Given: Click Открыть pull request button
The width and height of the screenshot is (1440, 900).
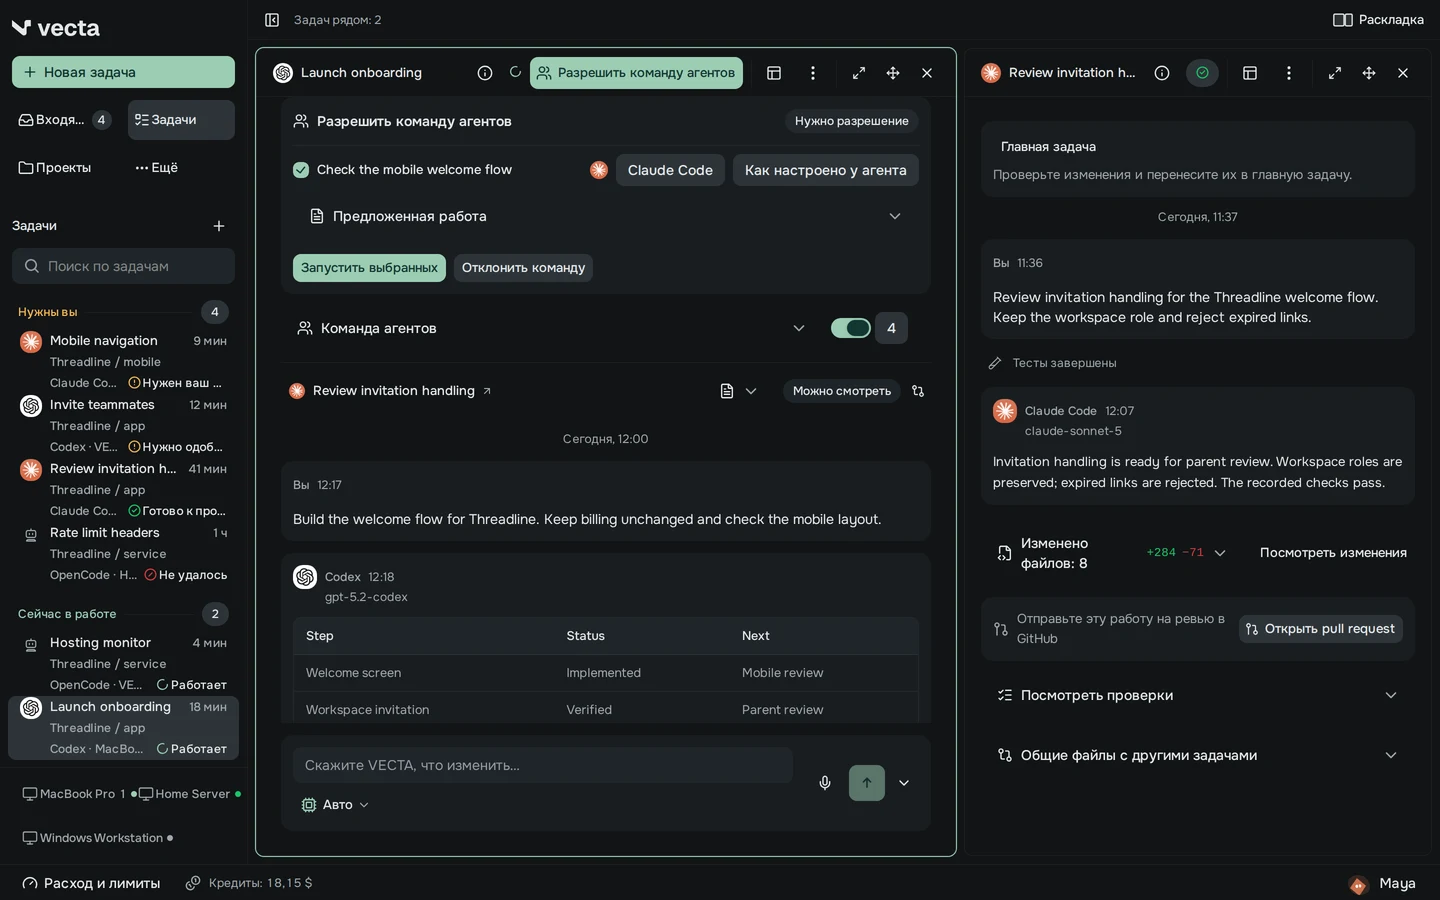Looking at the screenshot, I should click(x=1321, y=629).
